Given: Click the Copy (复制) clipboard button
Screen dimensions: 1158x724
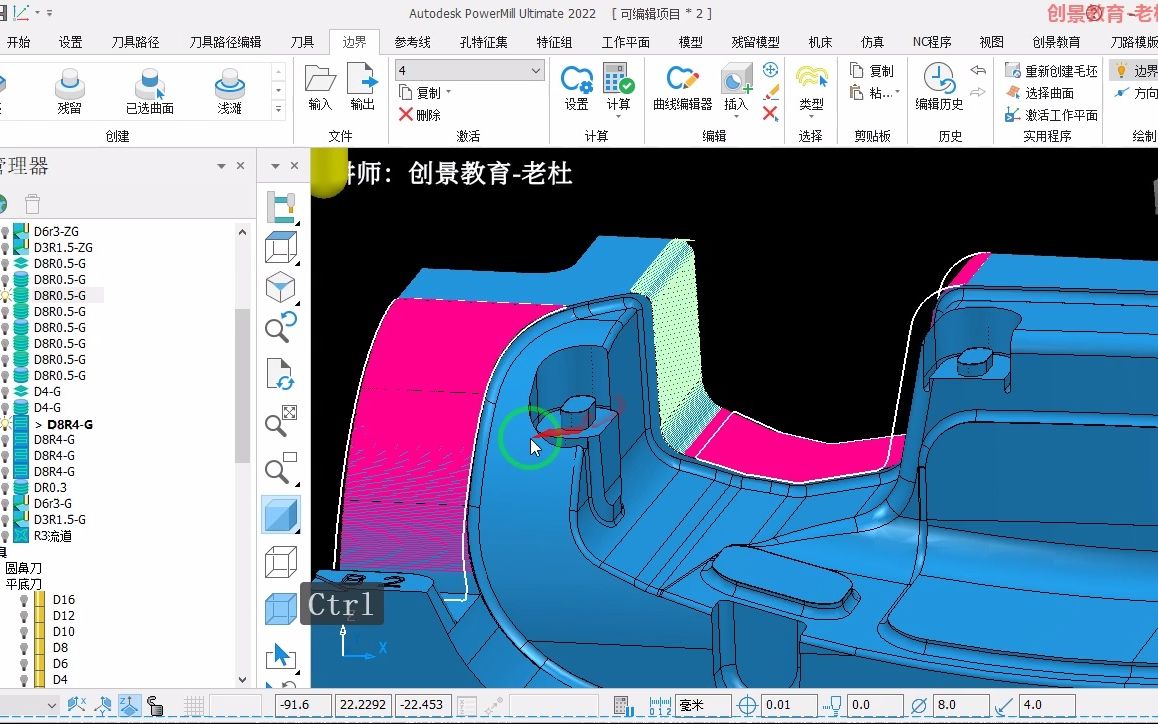Looking at the screenshot, I should [872, 71].
